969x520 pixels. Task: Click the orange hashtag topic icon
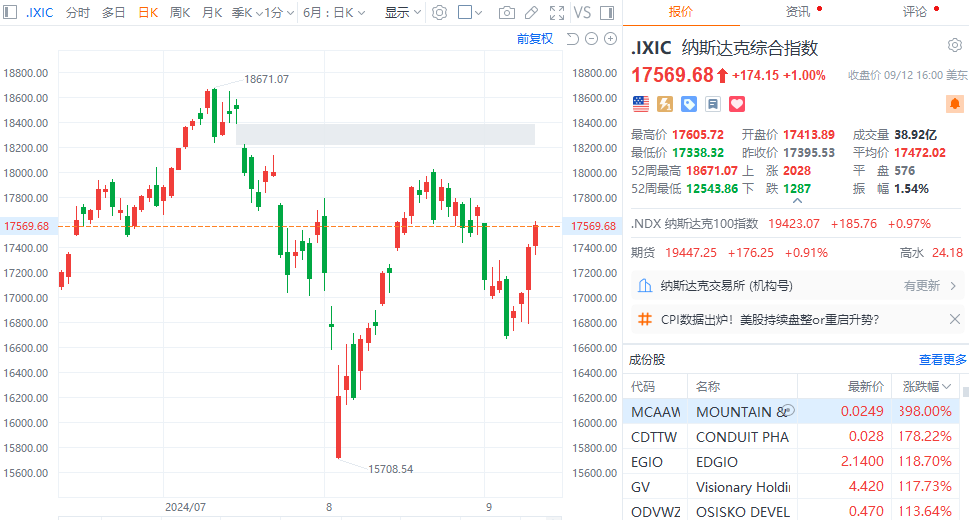(x=645, y=319)
